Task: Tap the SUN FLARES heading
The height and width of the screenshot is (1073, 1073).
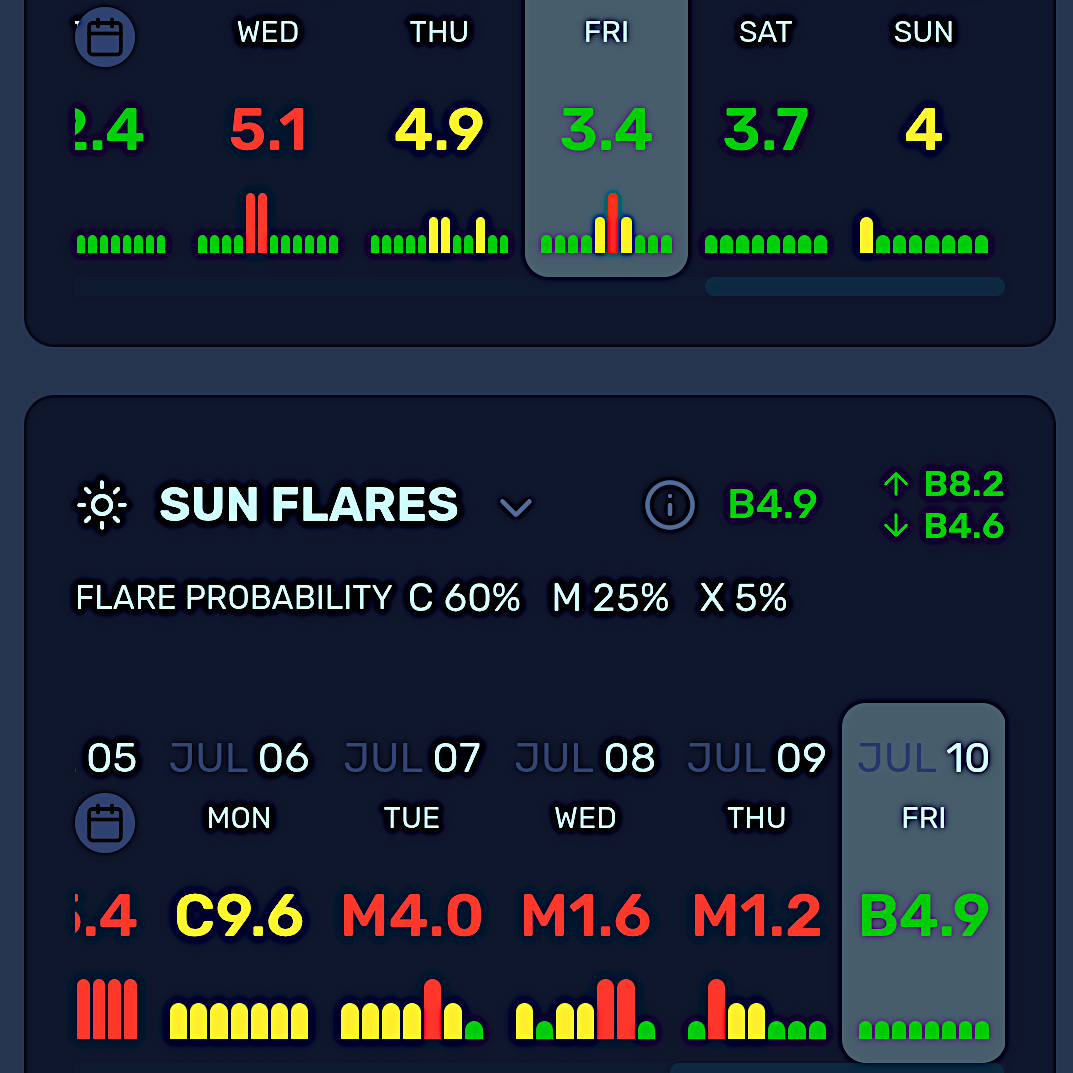Action: pos(309,504)
